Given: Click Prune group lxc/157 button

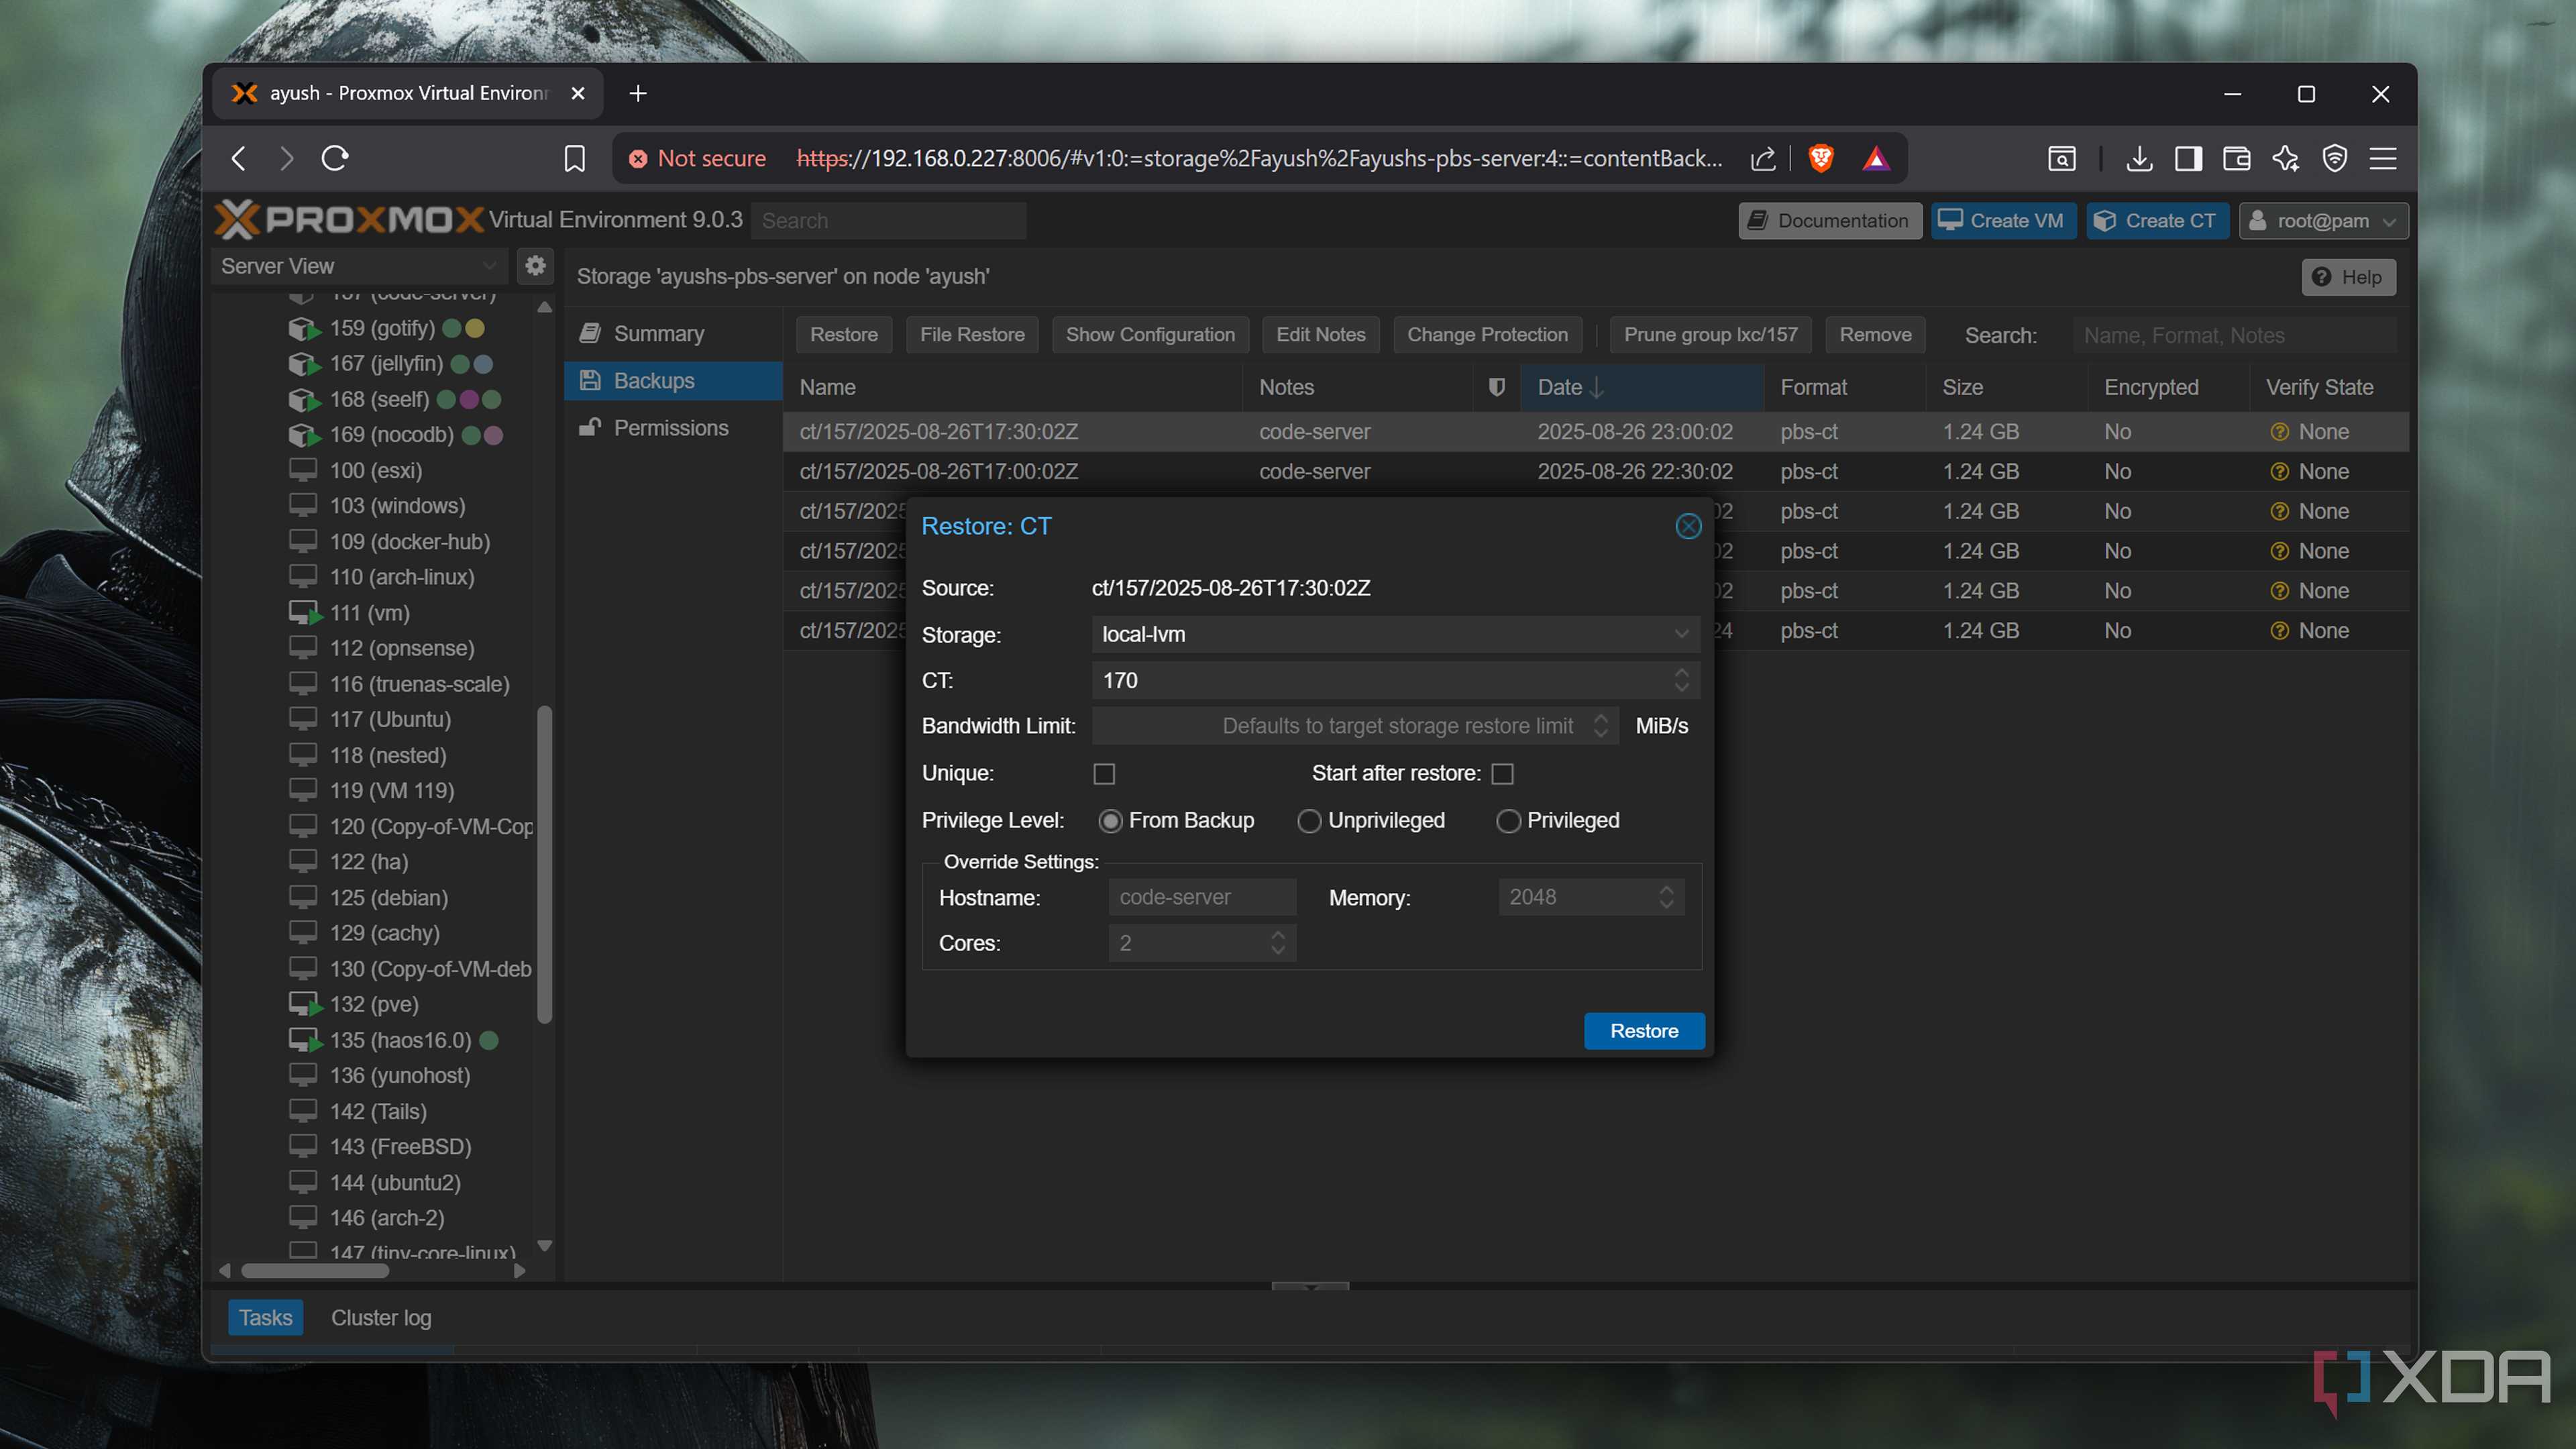Looking at the screenshot, I should pyautogui.click(x=1710, y=335).
